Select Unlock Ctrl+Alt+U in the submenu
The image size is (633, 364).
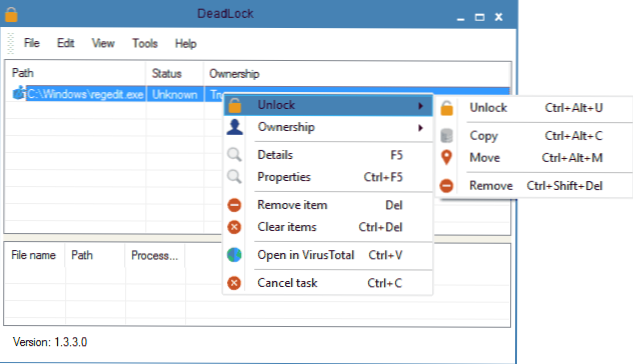click(x=534, y=108)
